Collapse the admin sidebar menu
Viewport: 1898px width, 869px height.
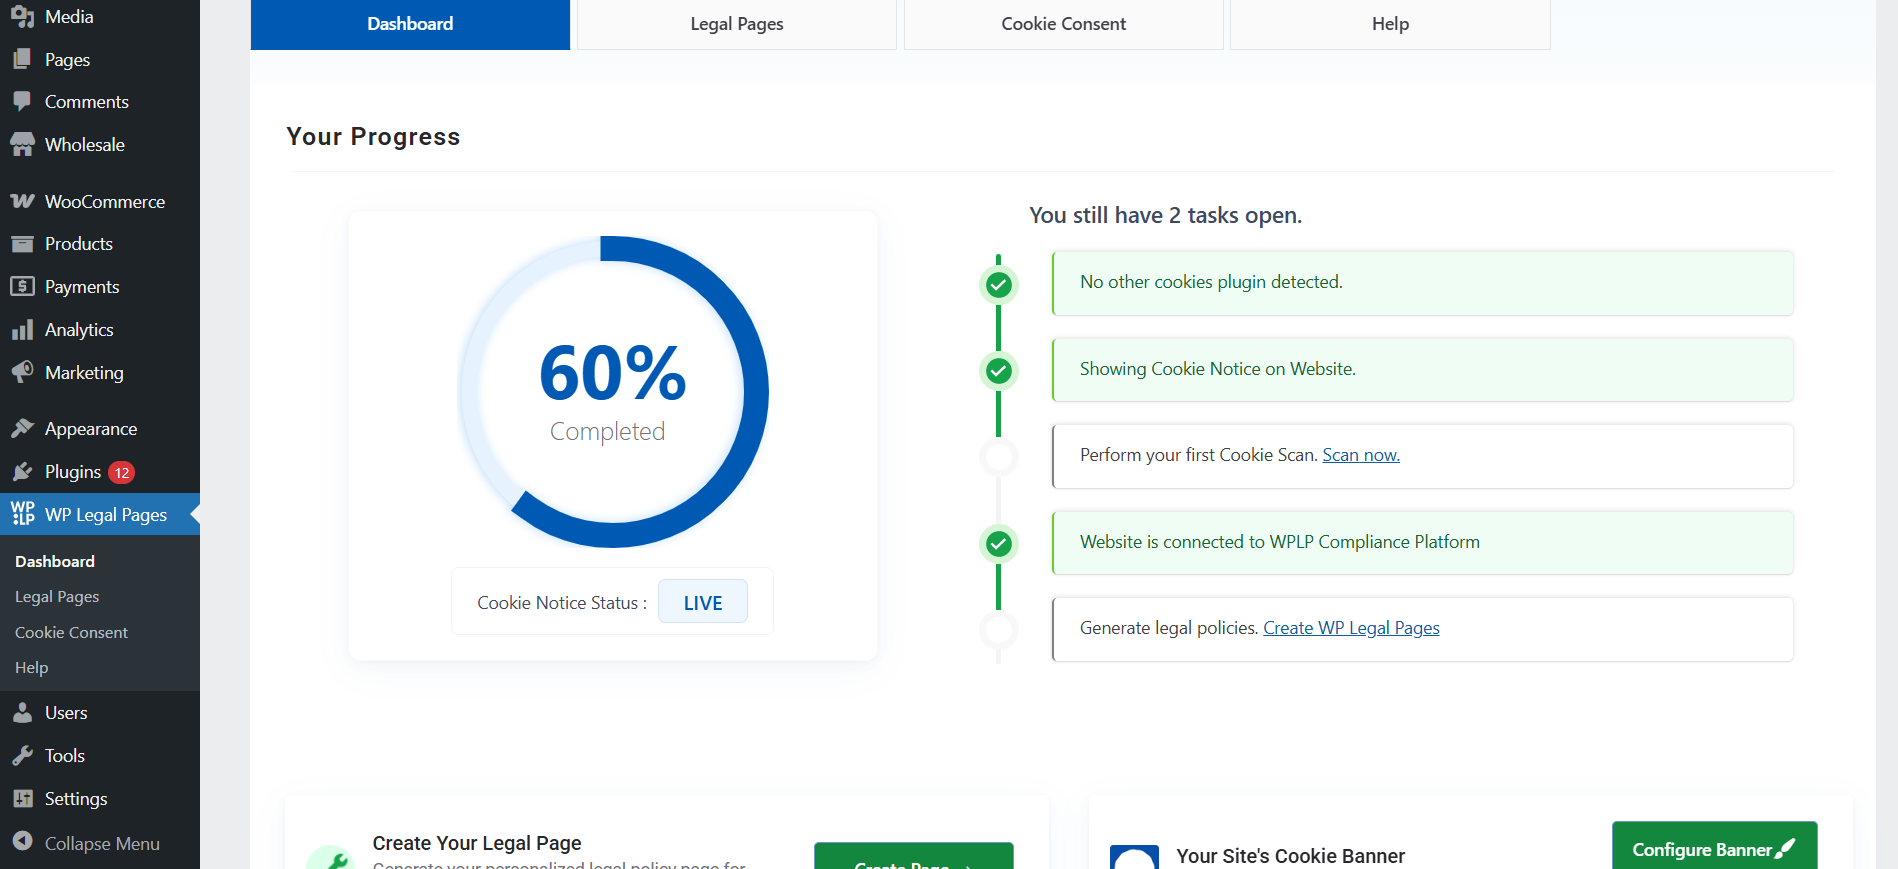pyautogui.click(x=86, y=843)
